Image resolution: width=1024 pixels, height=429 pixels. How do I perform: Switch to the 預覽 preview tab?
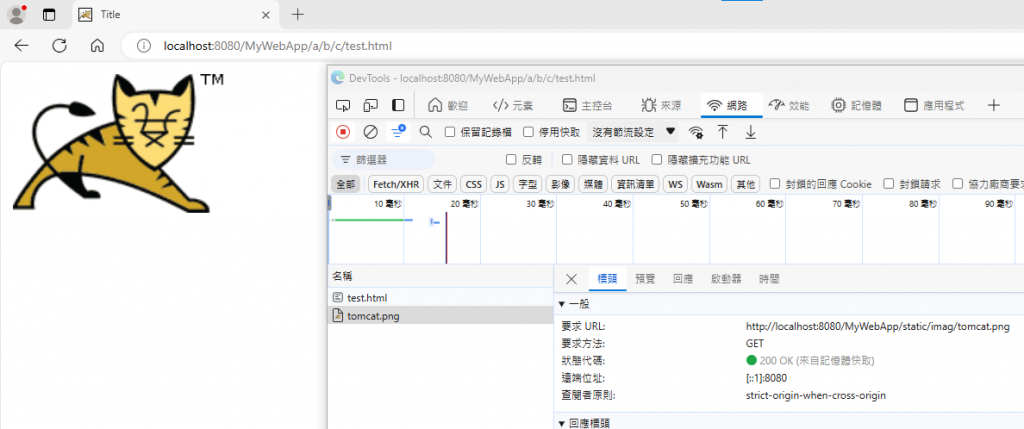coord(645,279)
